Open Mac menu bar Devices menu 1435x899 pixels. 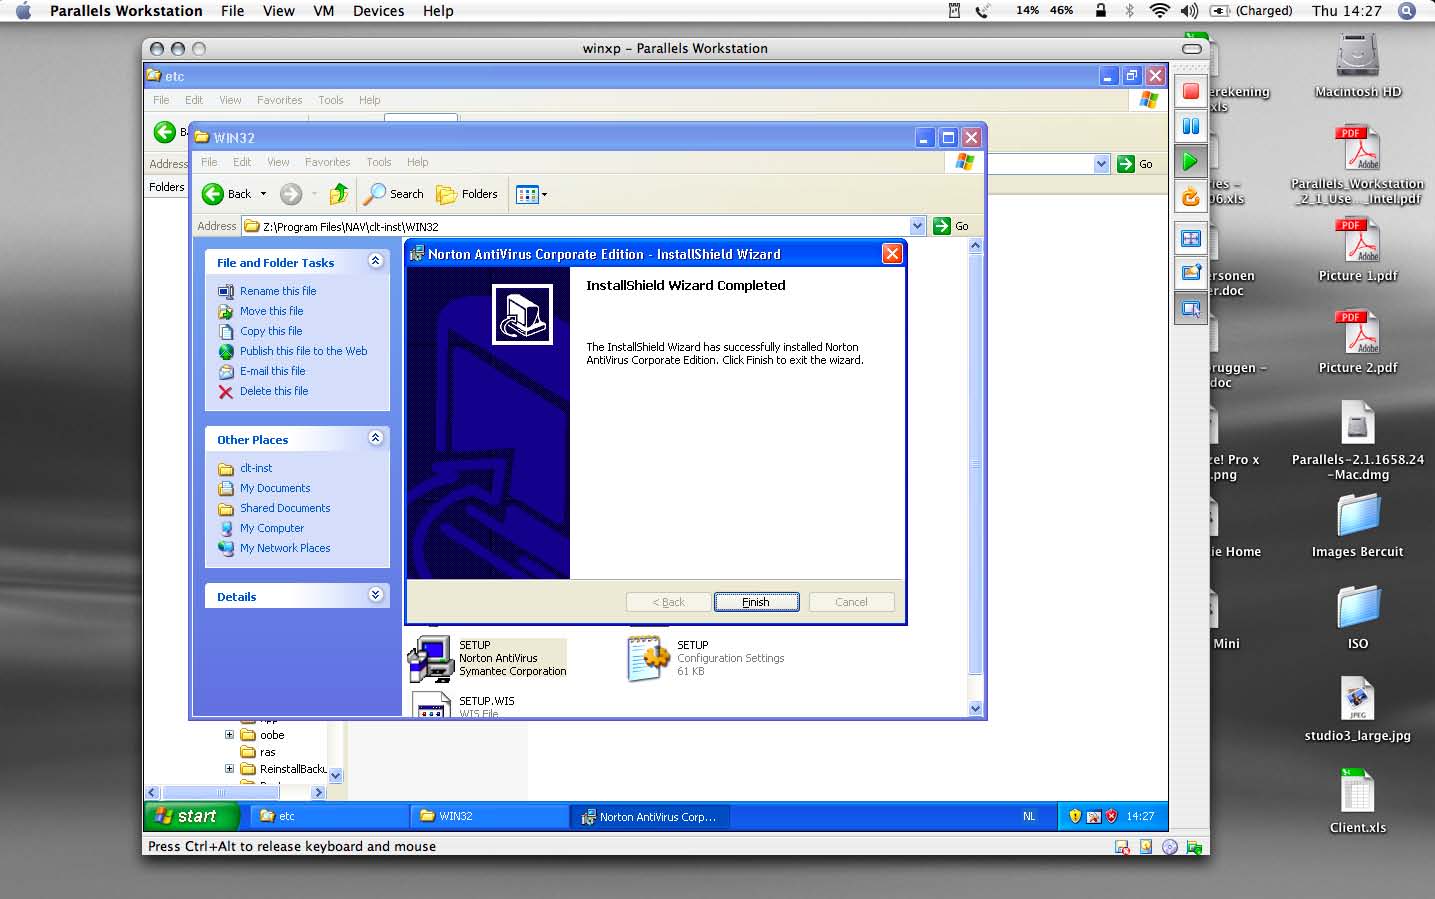pos(378,11)
